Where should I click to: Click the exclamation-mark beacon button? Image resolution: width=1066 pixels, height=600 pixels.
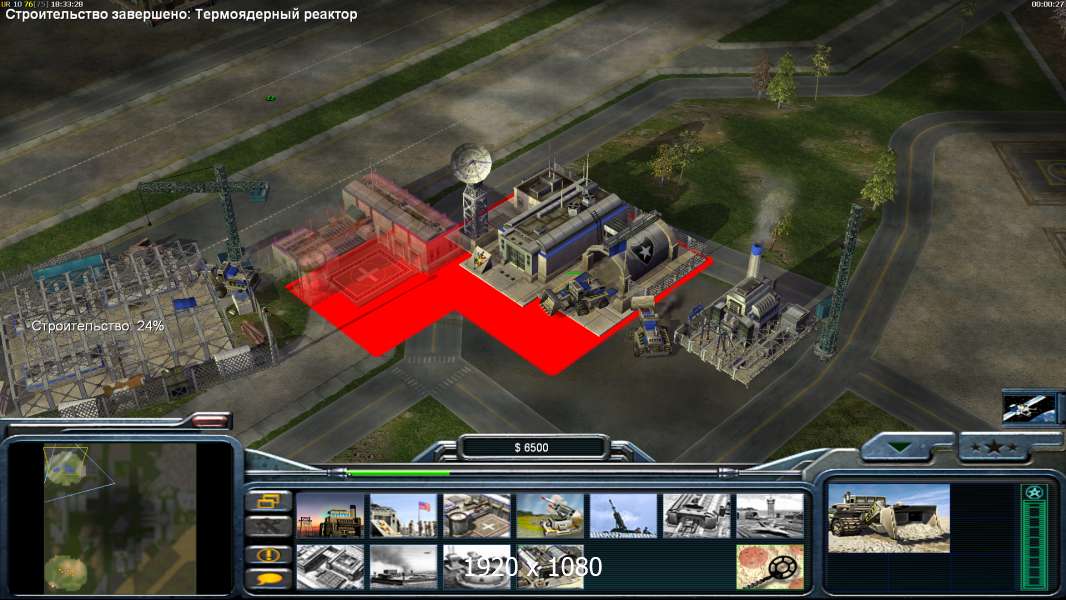pyautogui.click(x=269, y=554)
